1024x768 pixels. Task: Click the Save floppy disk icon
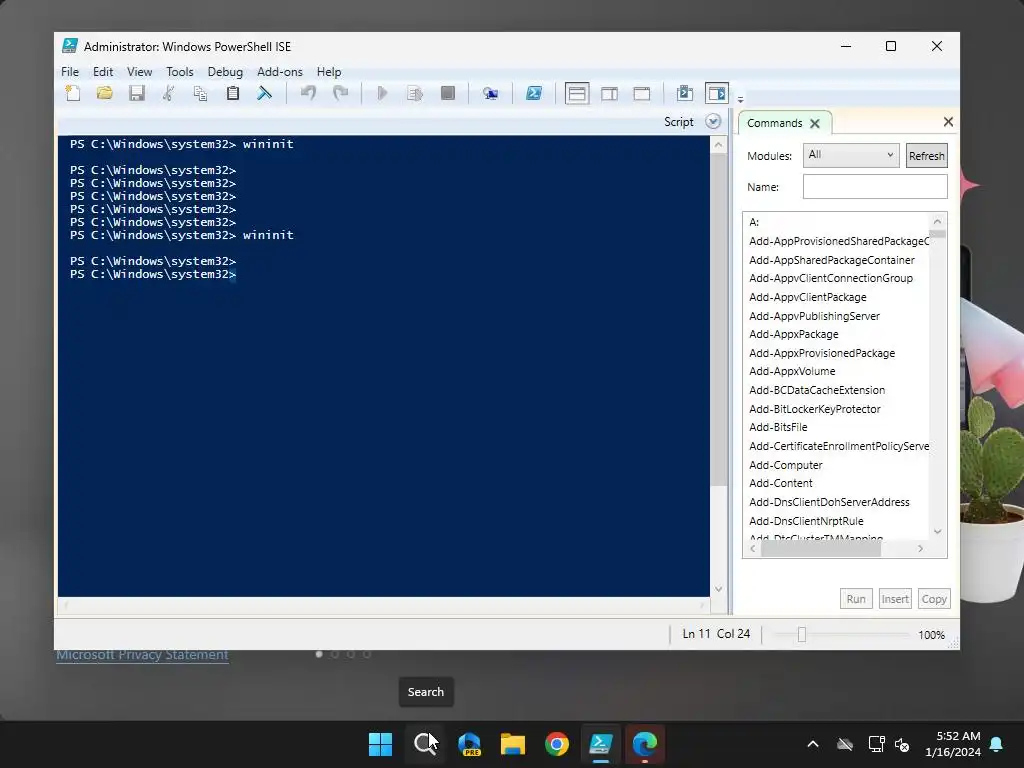coord(136,93)
